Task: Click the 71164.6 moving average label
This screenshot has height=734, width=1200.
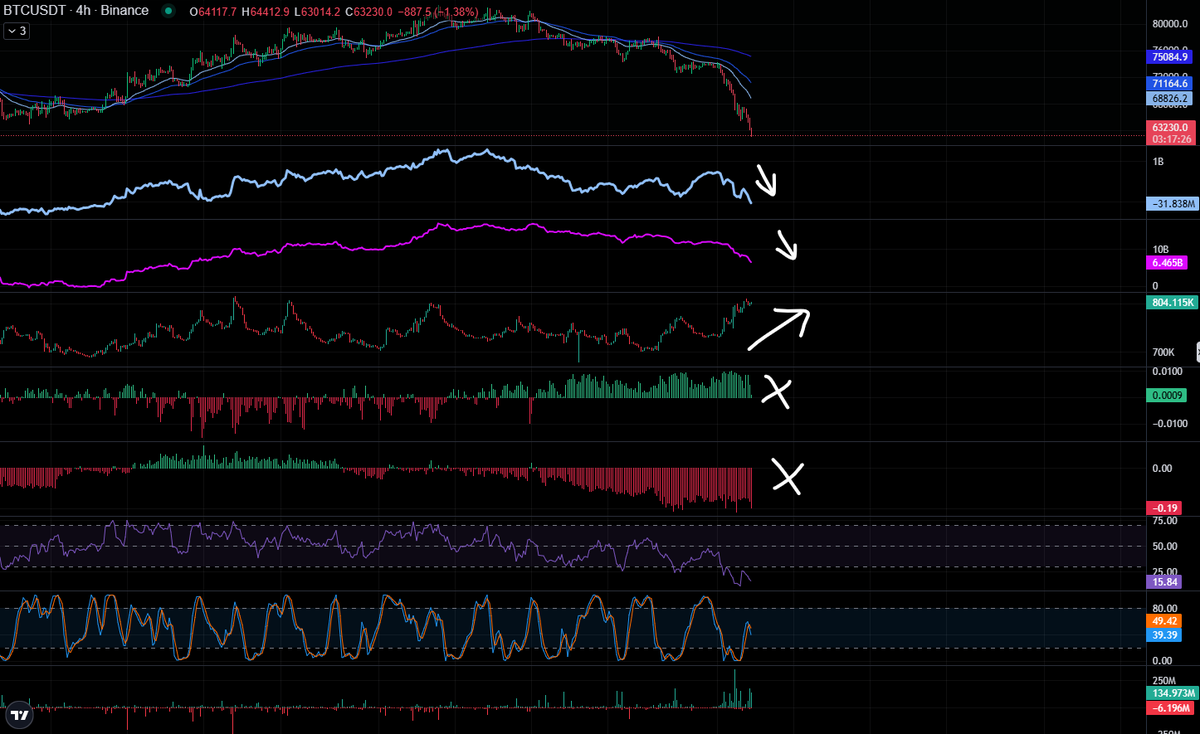Action: 1169,84
